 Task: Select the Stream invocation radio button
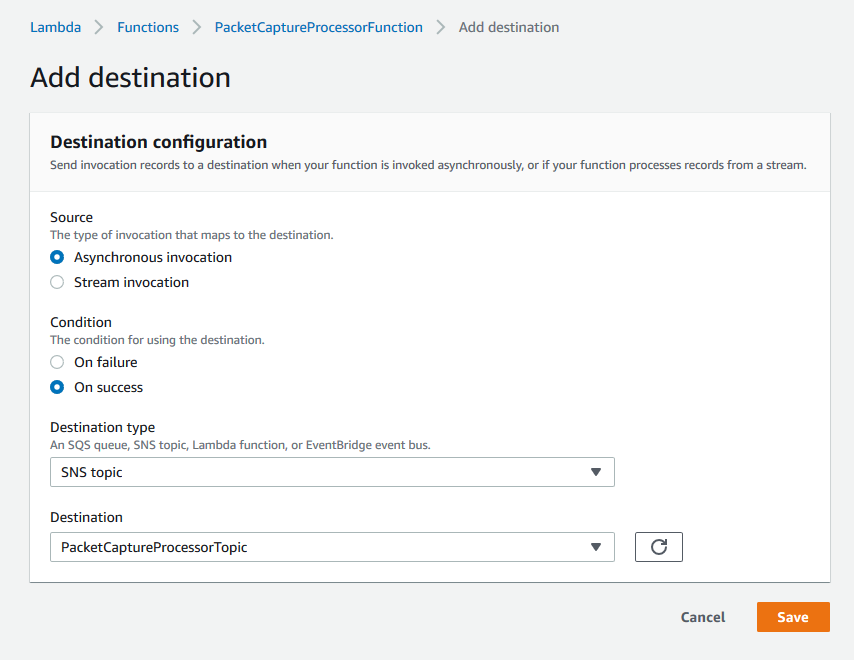coord(57,282)
